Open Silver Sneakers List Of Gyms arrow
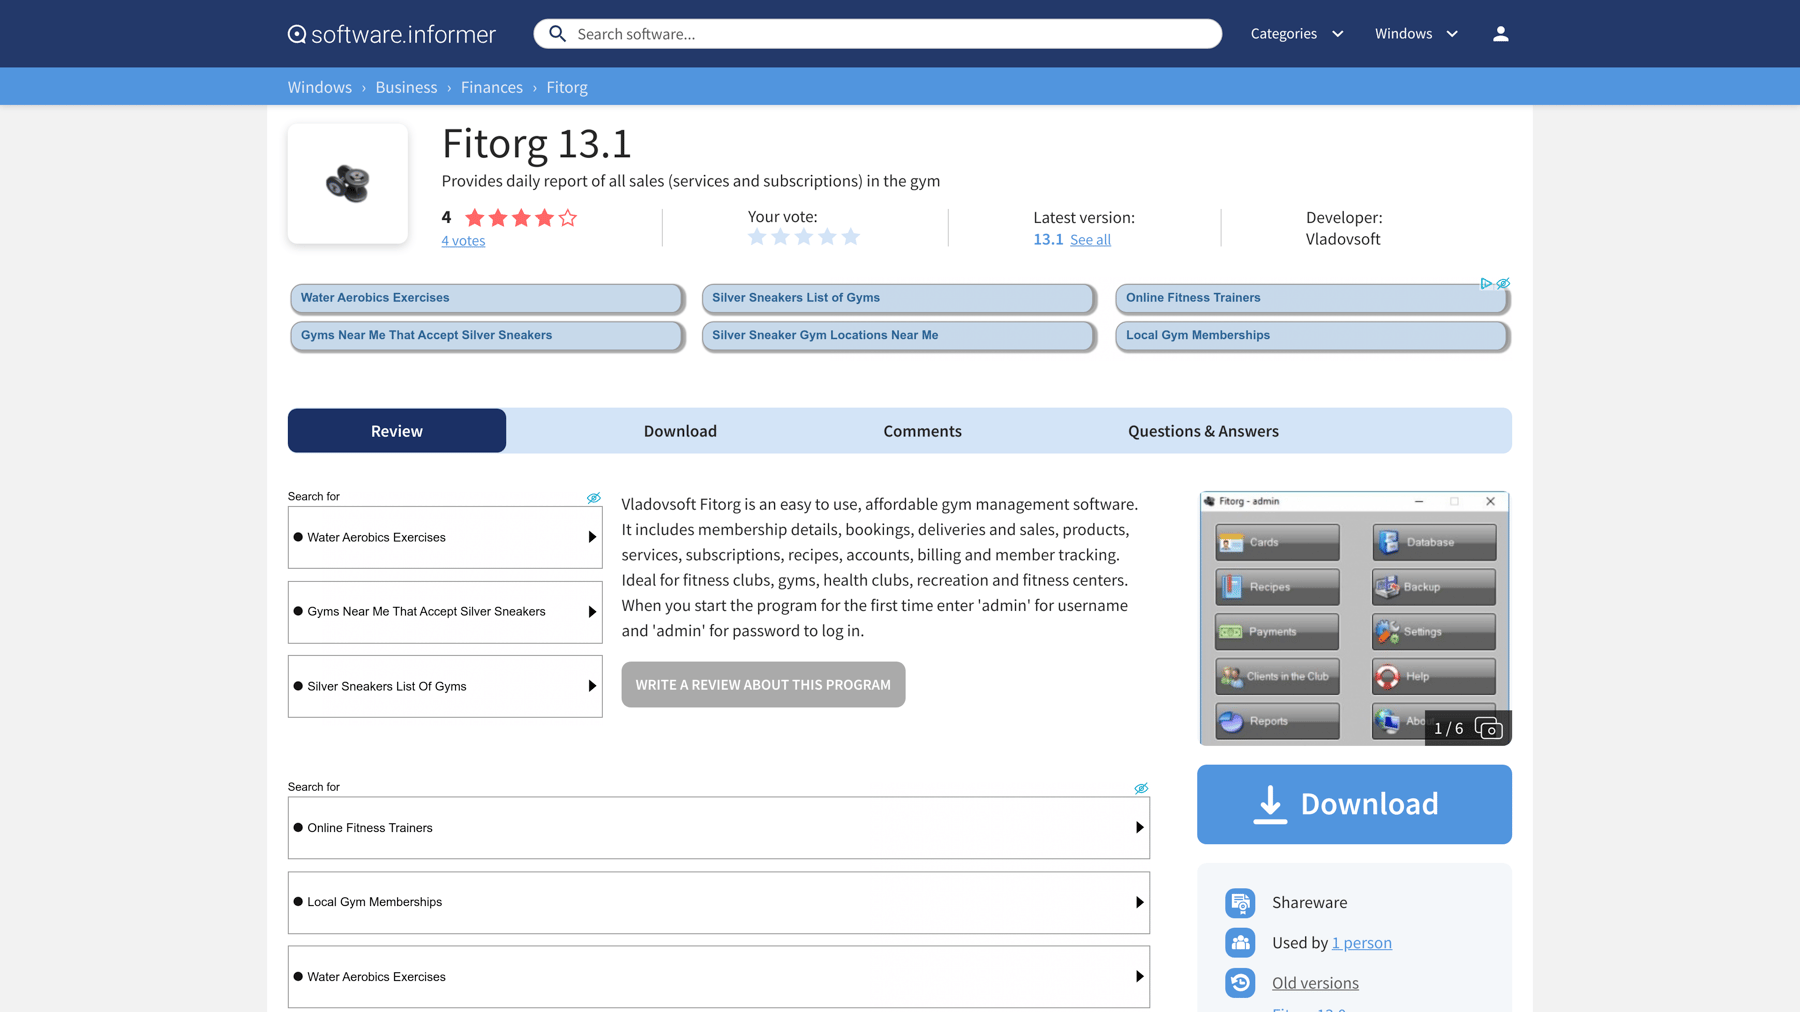Image resolution: width=1800 pixels, height=1012 pixels. (x=592, y=686)
